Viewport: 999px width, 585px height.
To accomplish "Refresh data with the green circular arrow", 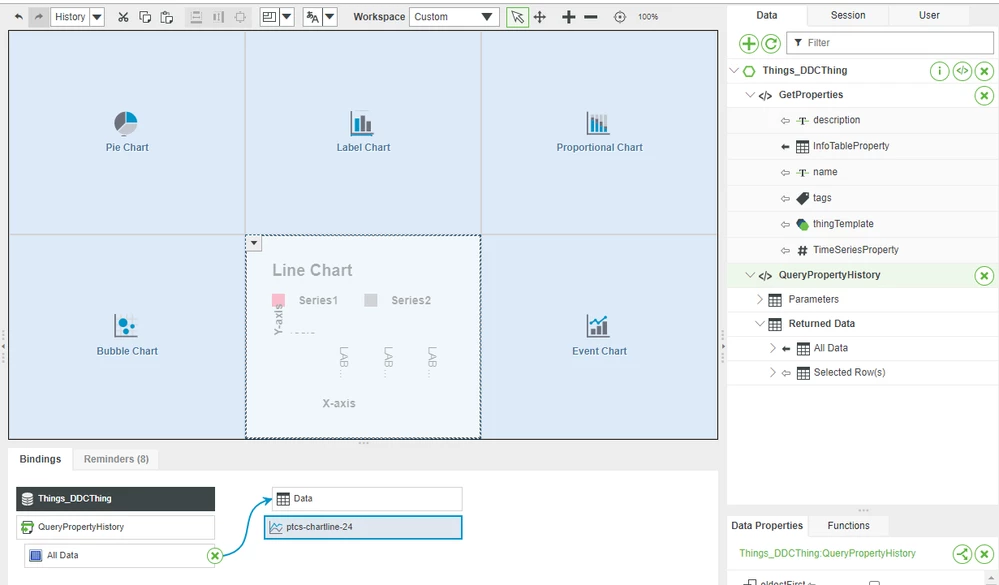I will point(771,43).
